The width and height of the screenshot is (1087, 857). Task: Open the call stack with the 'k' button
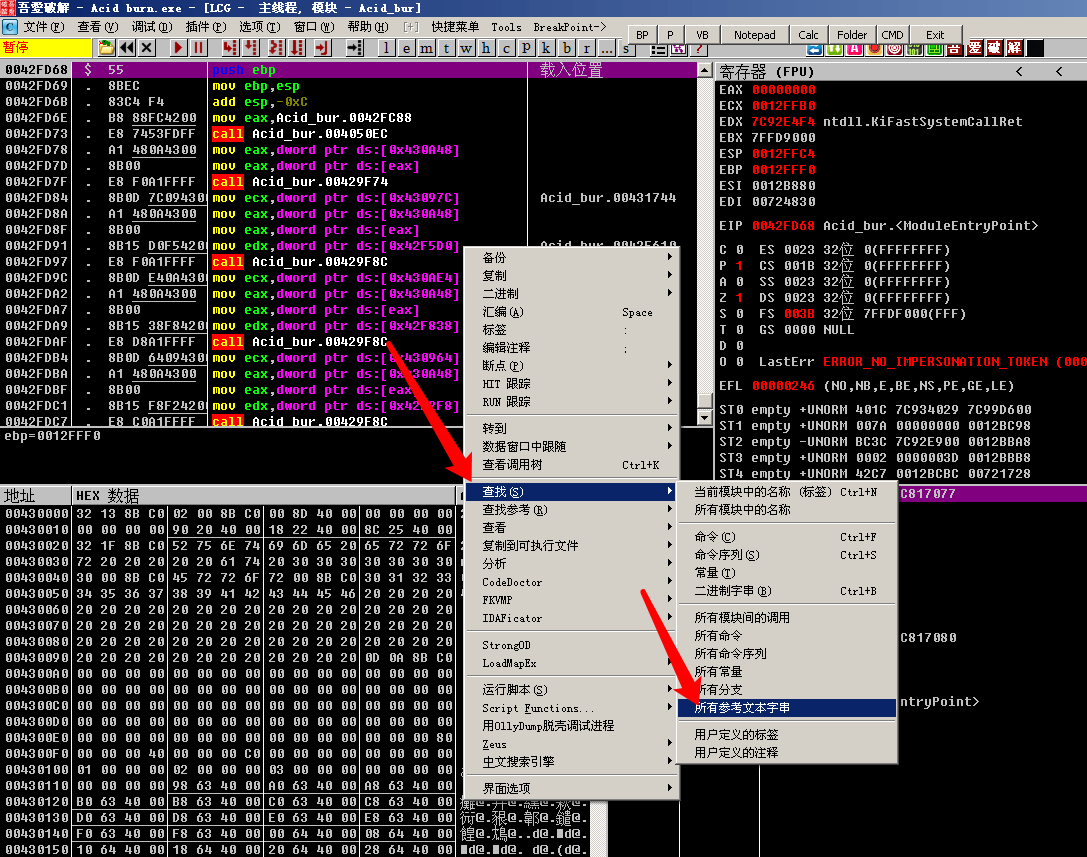point(546,48)
